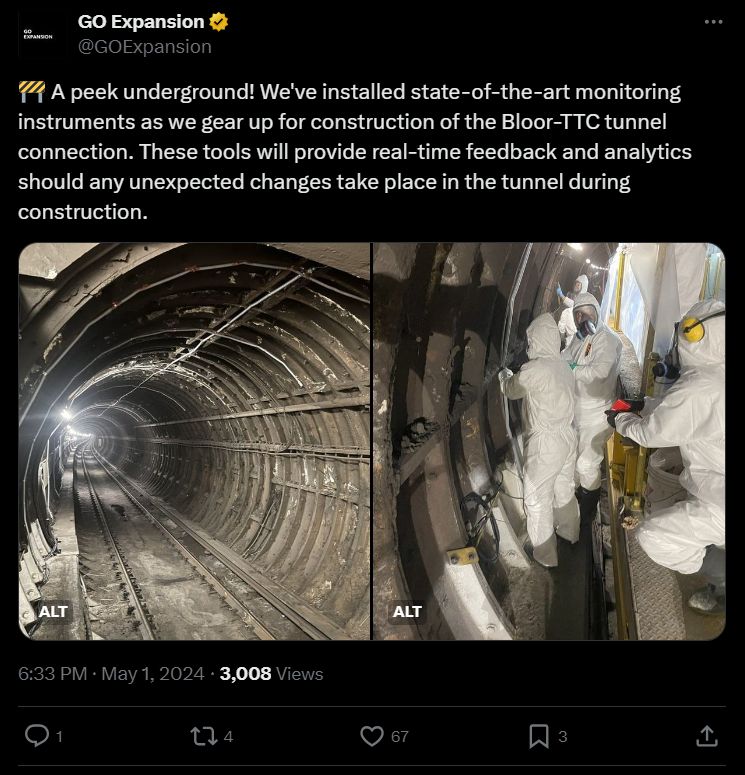The width and height of the screenshot is (745, 775).
Task: Click the reply speech bubble icon
Action: [36, 736]
